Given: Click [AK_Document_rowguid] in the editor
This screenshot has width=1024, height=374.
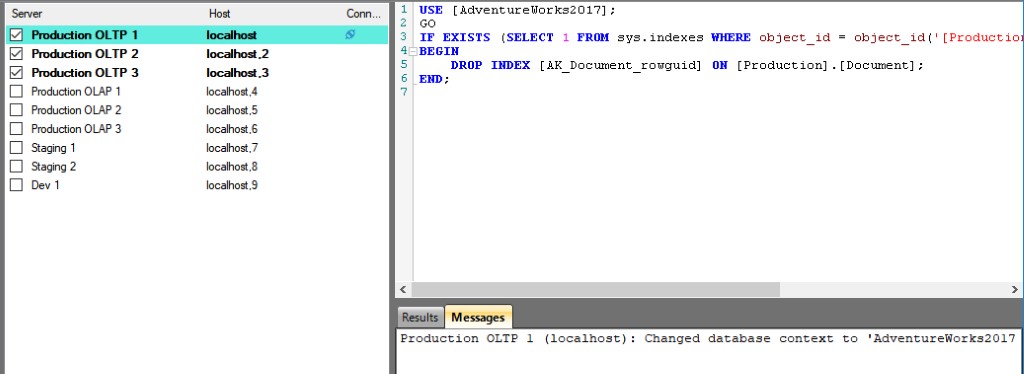Looking at the screenshot, I should tap(620, 65).
